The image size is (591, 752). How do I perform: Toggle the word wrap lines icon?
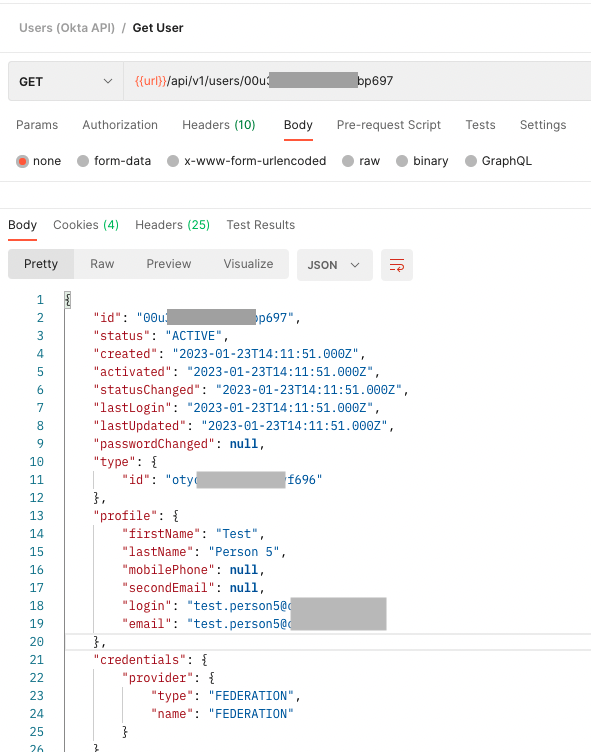click(397, 265)
